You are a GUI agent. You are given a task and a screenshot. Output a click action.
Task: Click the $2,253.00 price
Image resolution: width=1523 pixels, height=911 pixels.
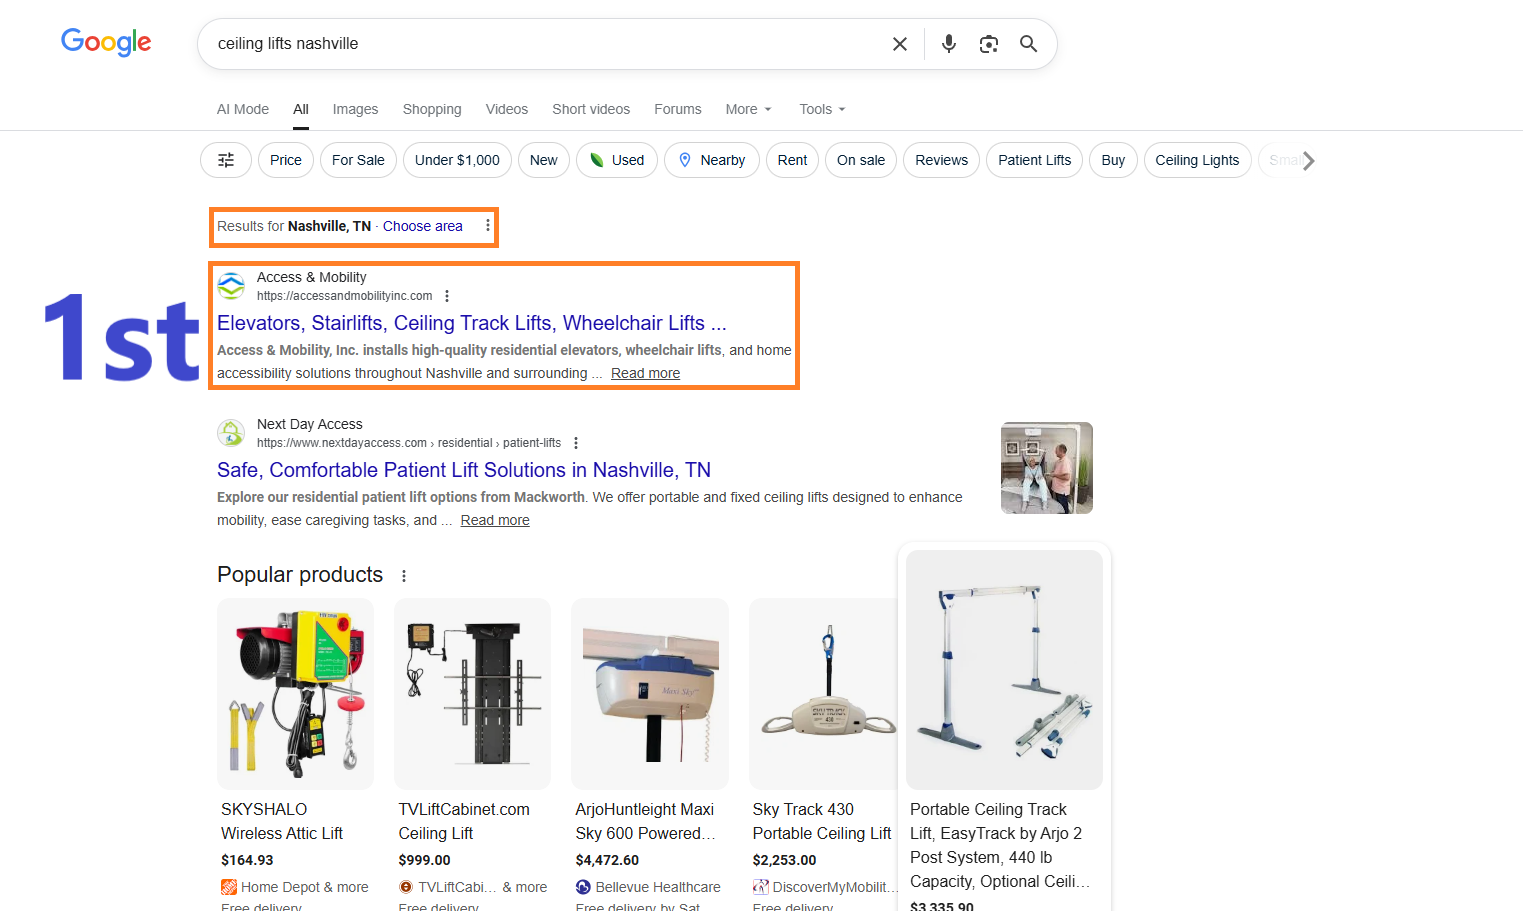[x=784, y=860]
